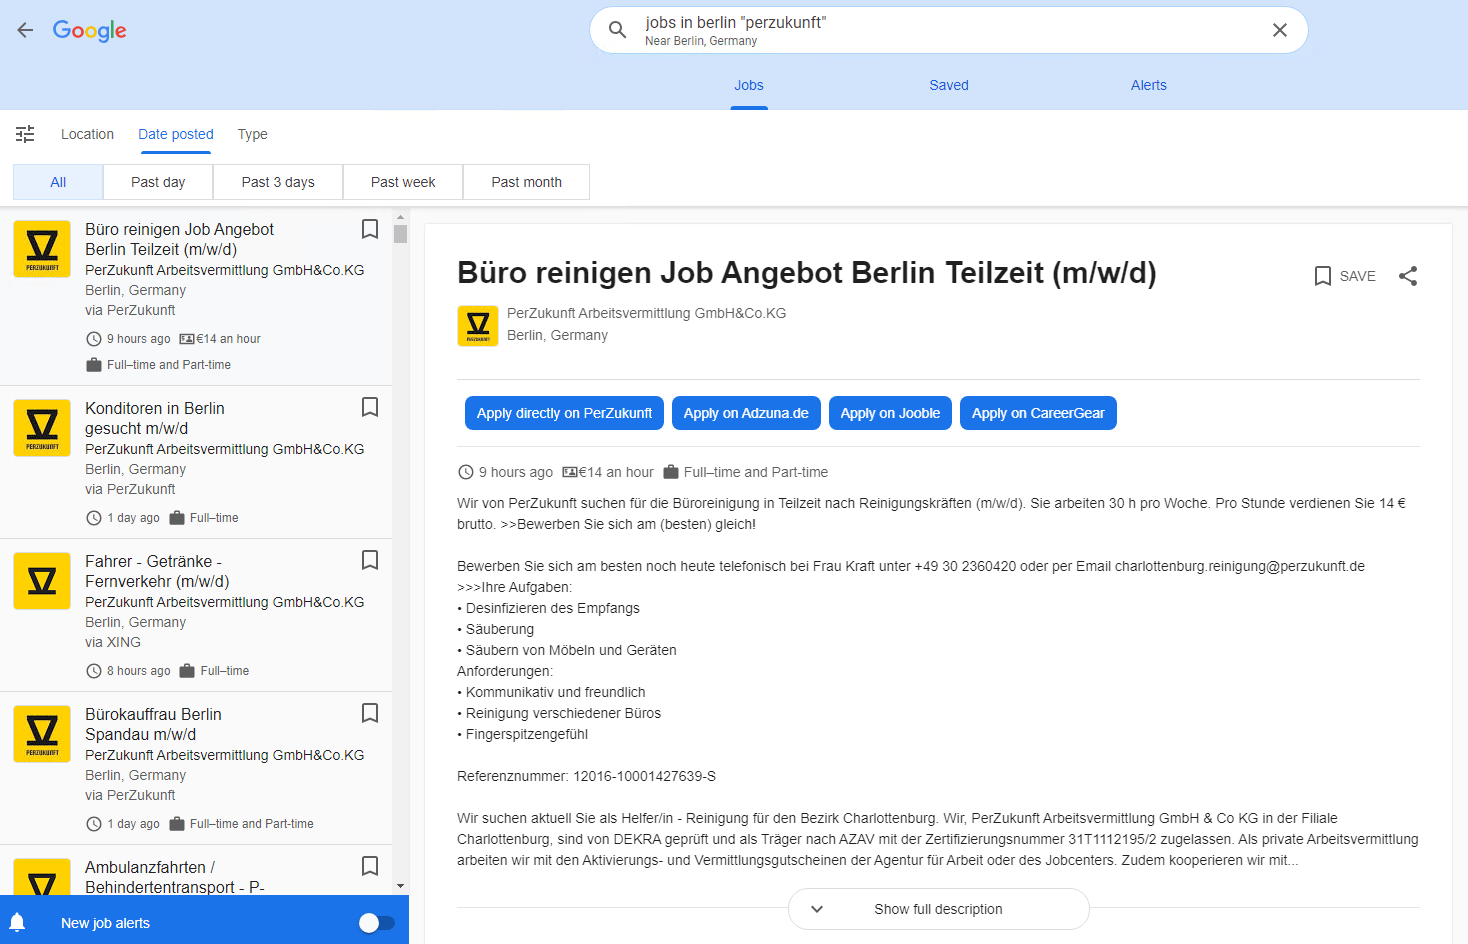1468x944 pixels.
Task: Click Apply on Jooble button
Action: point(890,412)
